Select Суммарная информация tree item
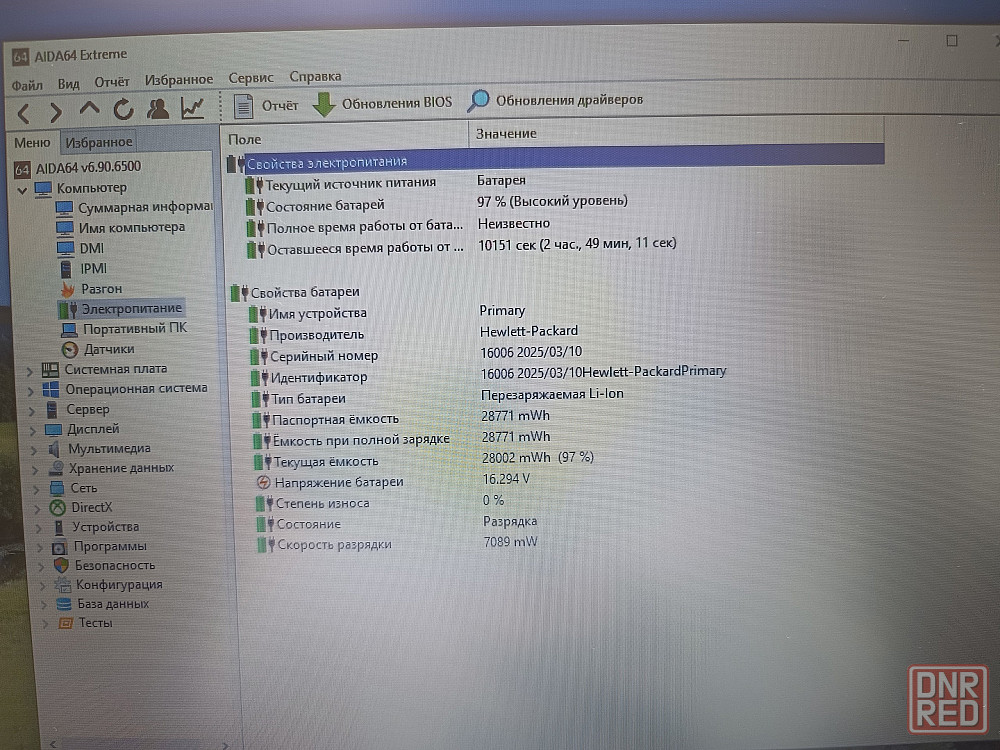The width and height of the screenshot is (1000, 750). (134, 208)
